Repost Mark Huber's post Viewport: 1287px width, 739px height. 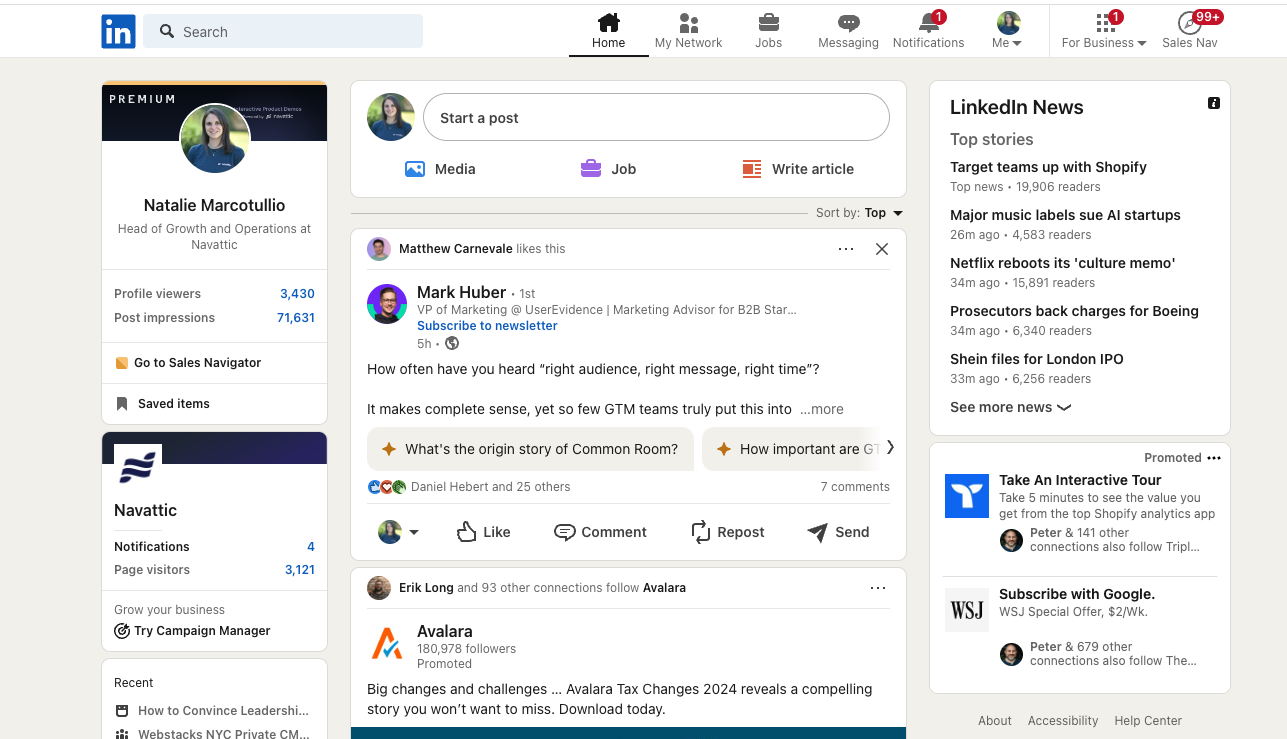pos(727,532)
